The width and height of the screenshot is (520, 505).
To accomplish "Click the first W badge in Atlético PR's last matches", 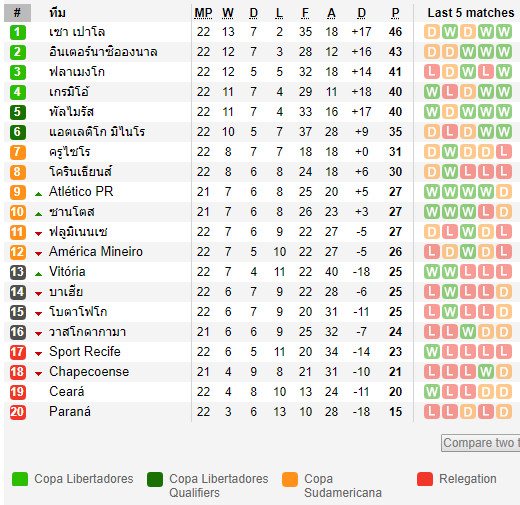I will [432, 192].
